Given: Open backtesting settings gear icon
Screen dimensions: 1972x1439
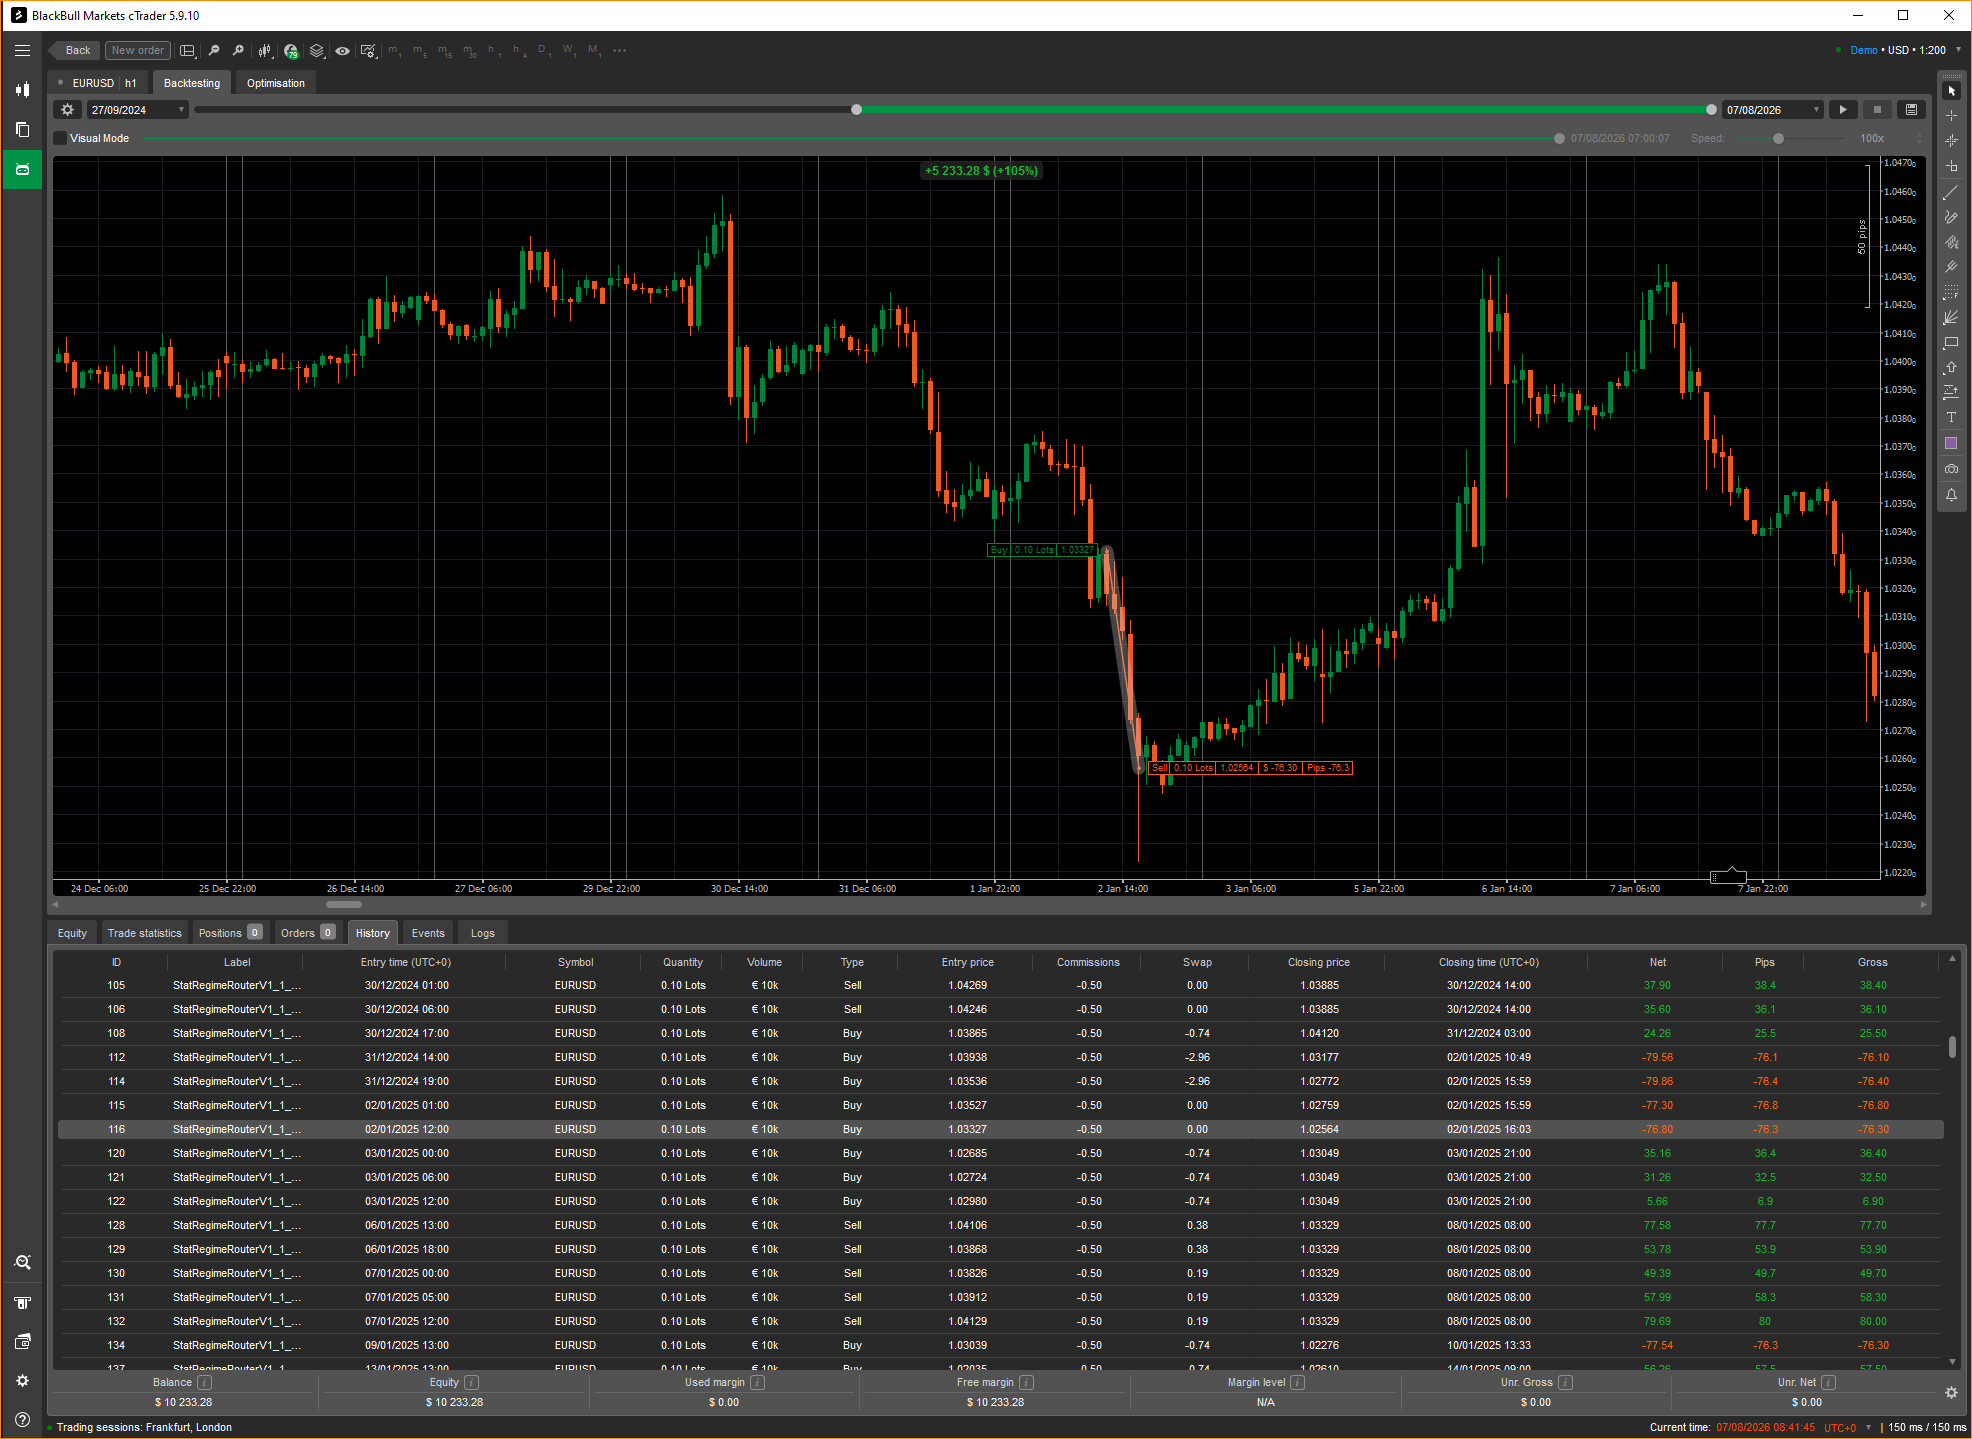Looking at the screenshot, I should pos(68,110).
